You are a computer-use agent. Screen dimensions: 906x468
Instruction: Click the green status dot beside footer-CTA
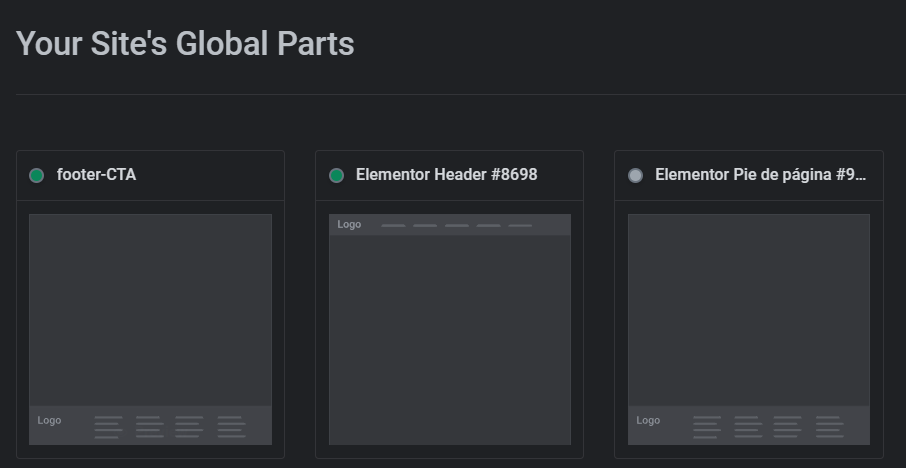tap(36, 175)
